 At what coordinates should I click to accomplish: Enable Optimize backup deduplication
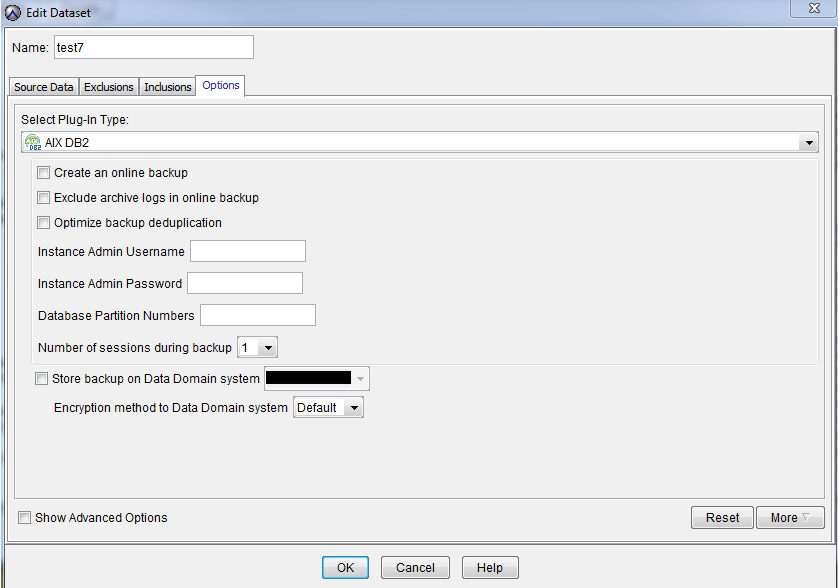pyautogui.click(x=43, y=222)
